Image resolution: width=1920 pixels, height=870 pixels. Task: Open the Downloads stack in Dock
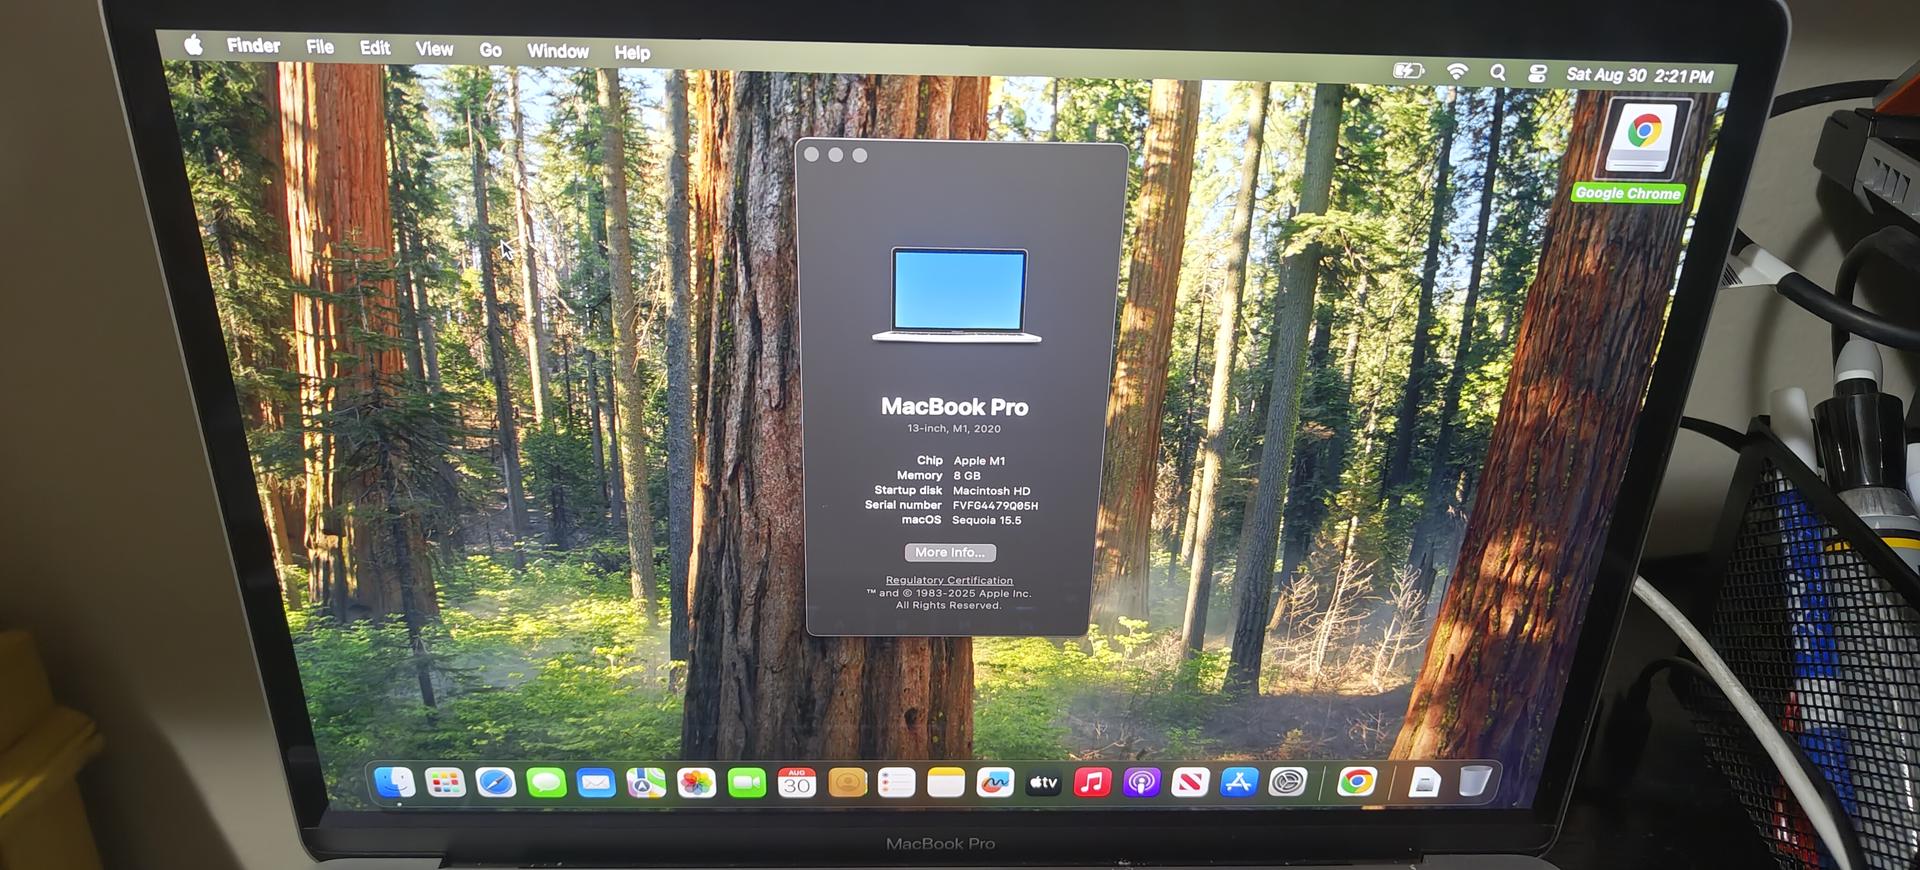pyautogui.click(x=1425, y=782)
